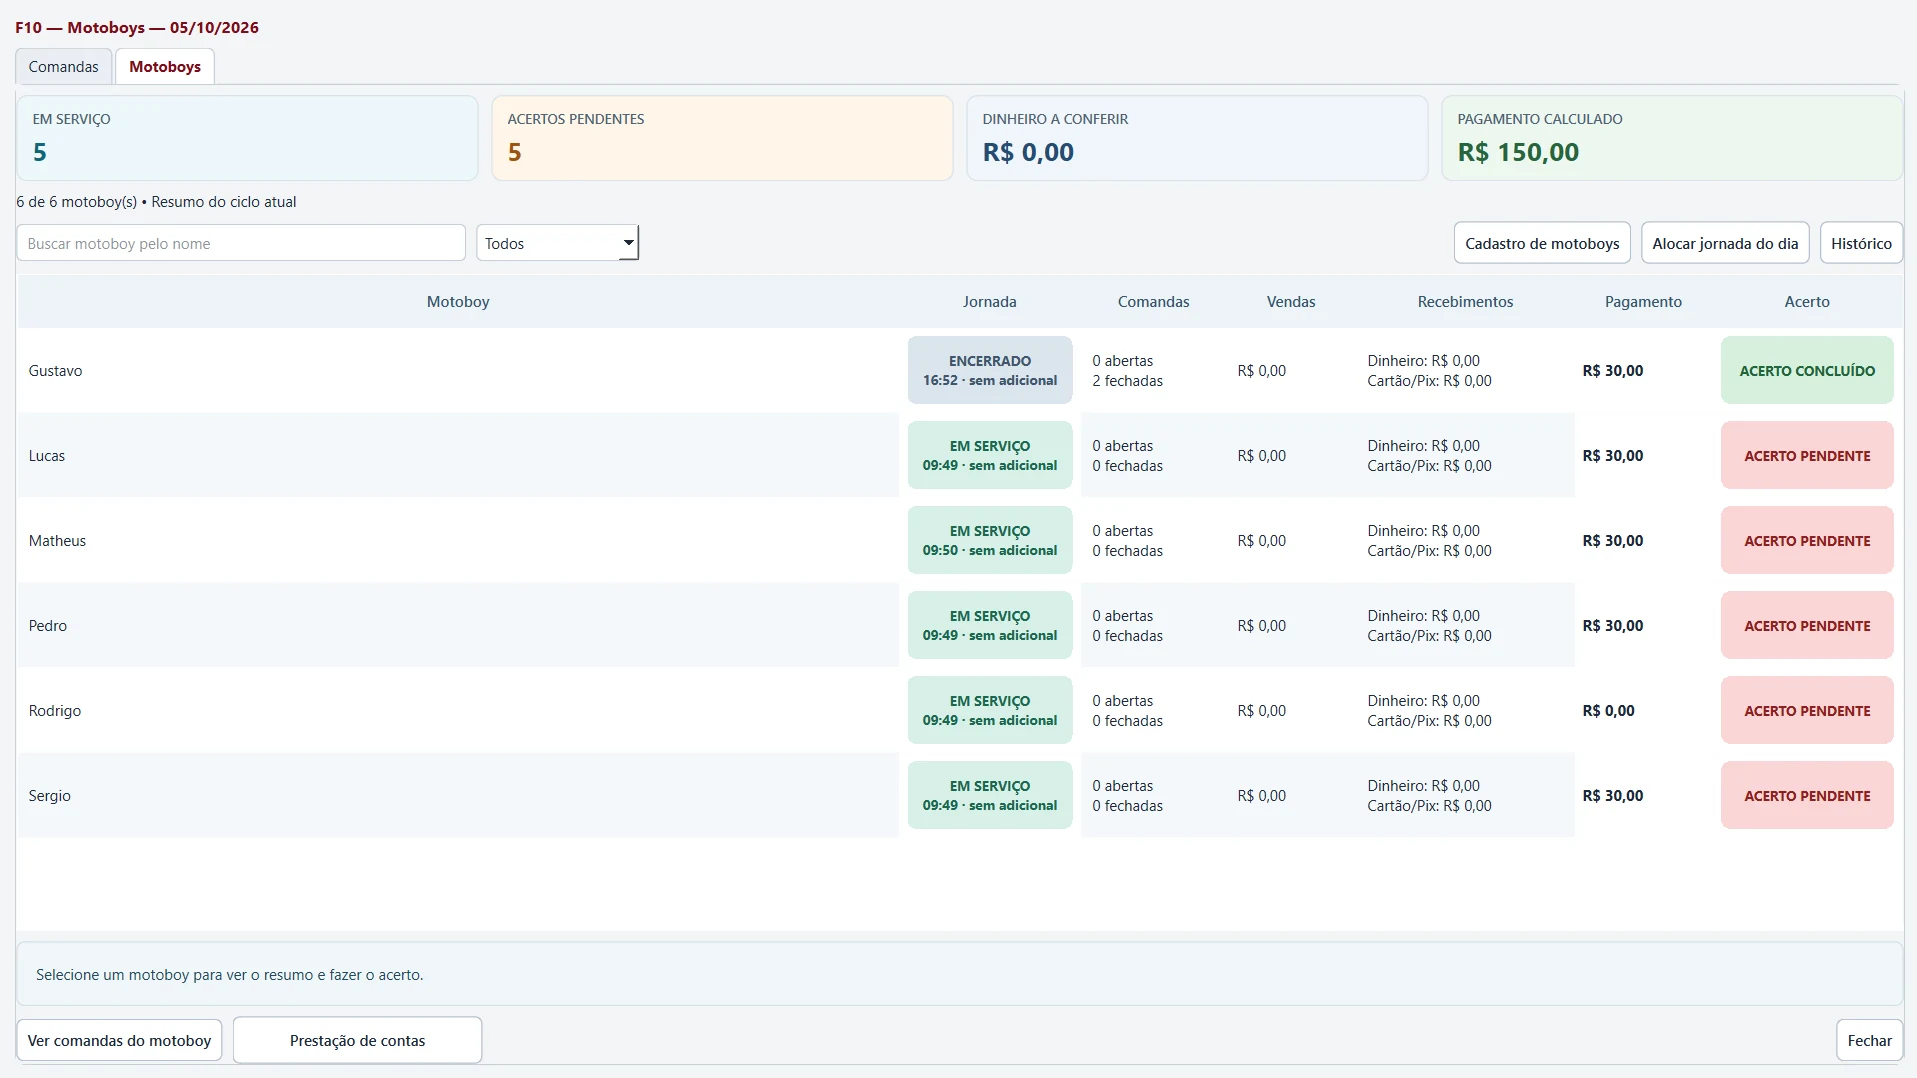Click the Dinheiro a Conferir card
Screen dimensions: 1917x1078
click(1197, 138)
